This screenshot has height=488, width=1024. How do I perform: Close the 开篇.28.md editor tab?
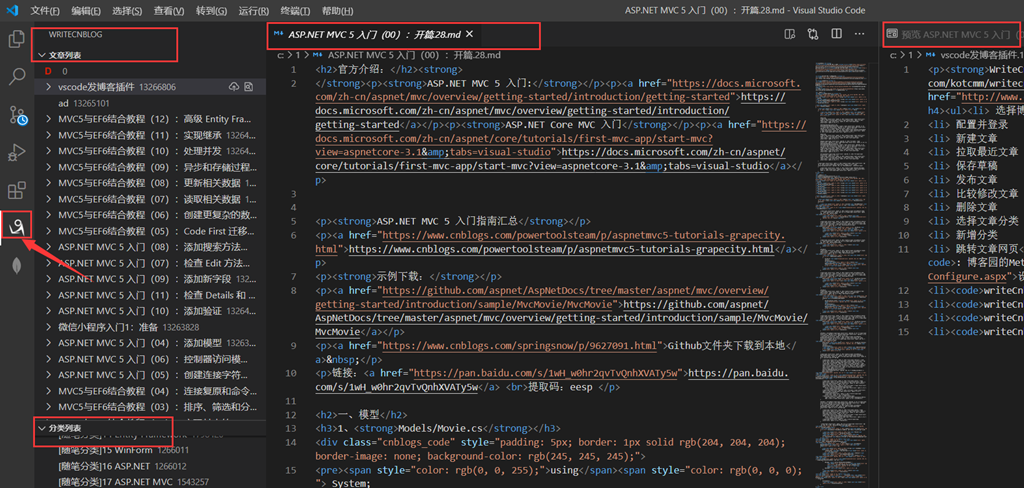[x=469, y=34]
